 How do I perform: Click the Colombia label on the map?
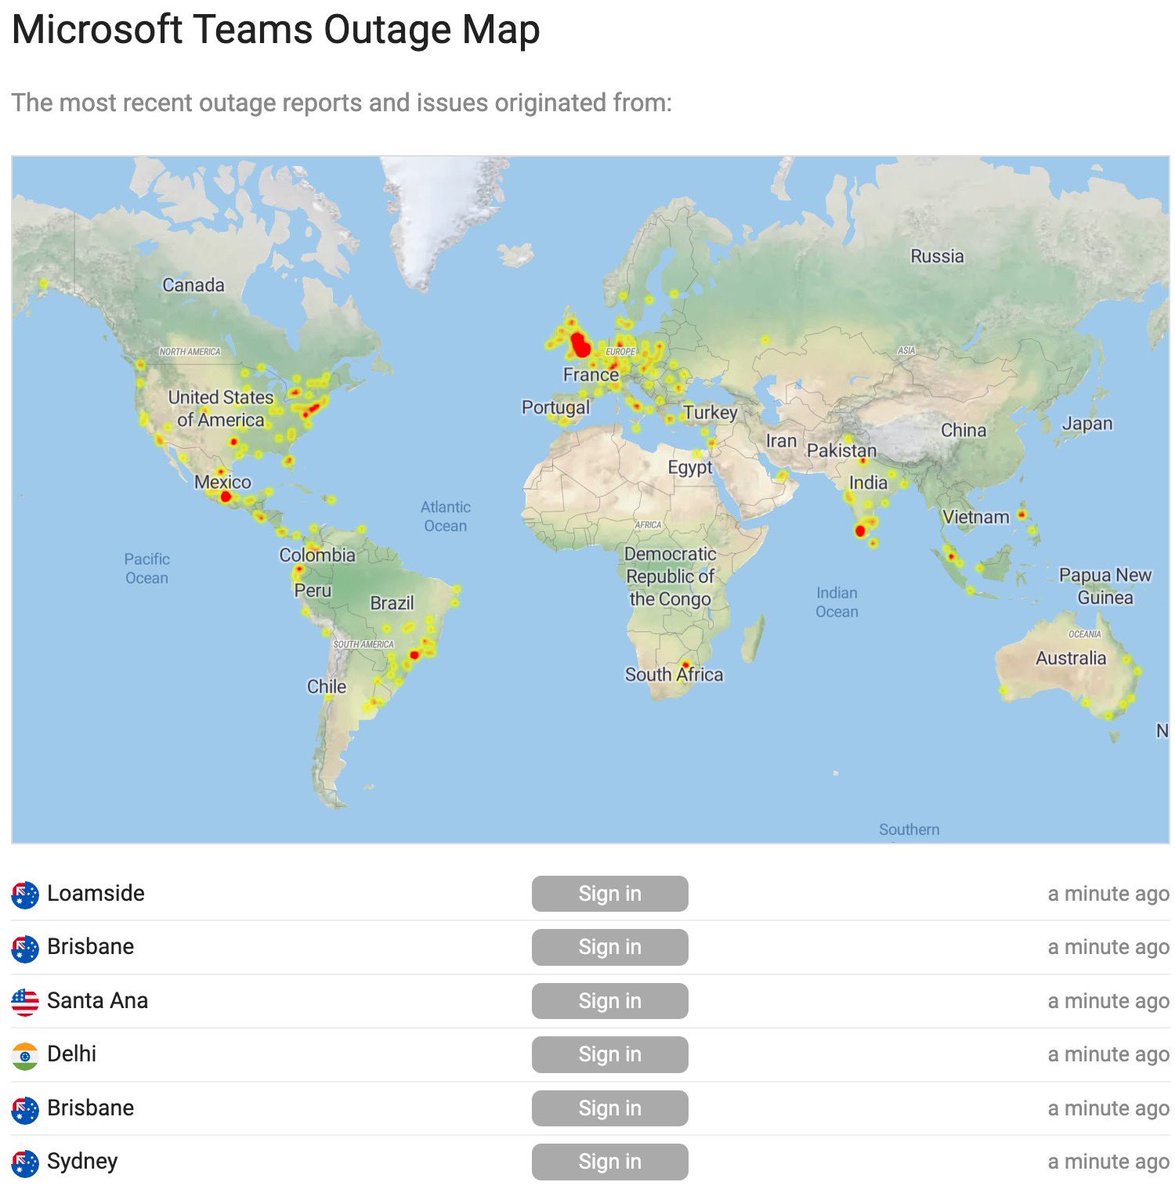[317, 555]
